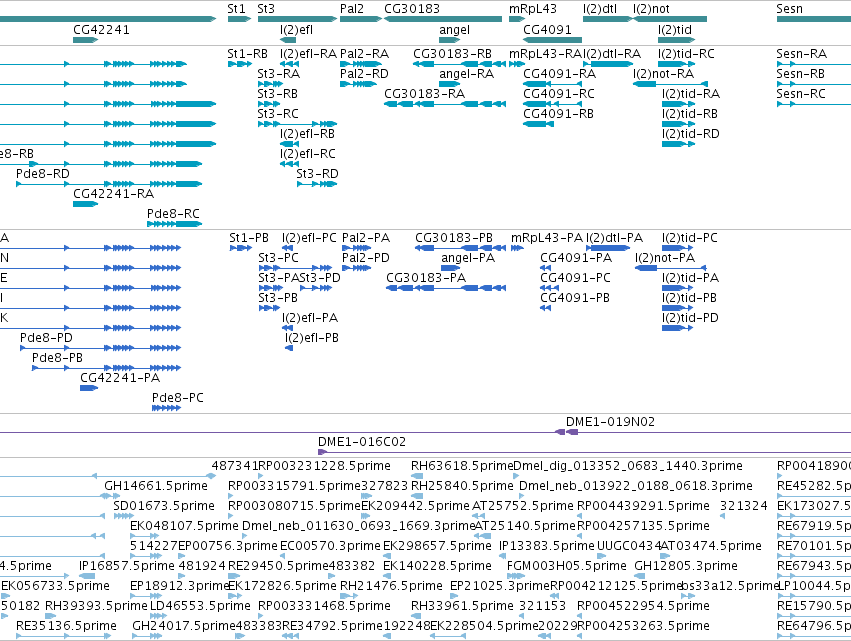This screenshot has width=851, height=641.
Task: Select the l(2)not-RA transcript
Action: point(670,84)
